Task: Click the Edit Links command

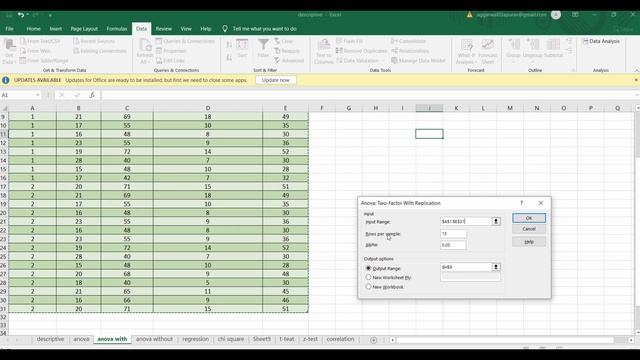Action: click(170, 60)
